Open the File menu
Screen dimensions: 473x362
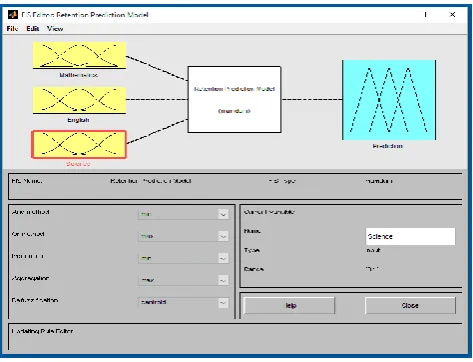point(12,29)
